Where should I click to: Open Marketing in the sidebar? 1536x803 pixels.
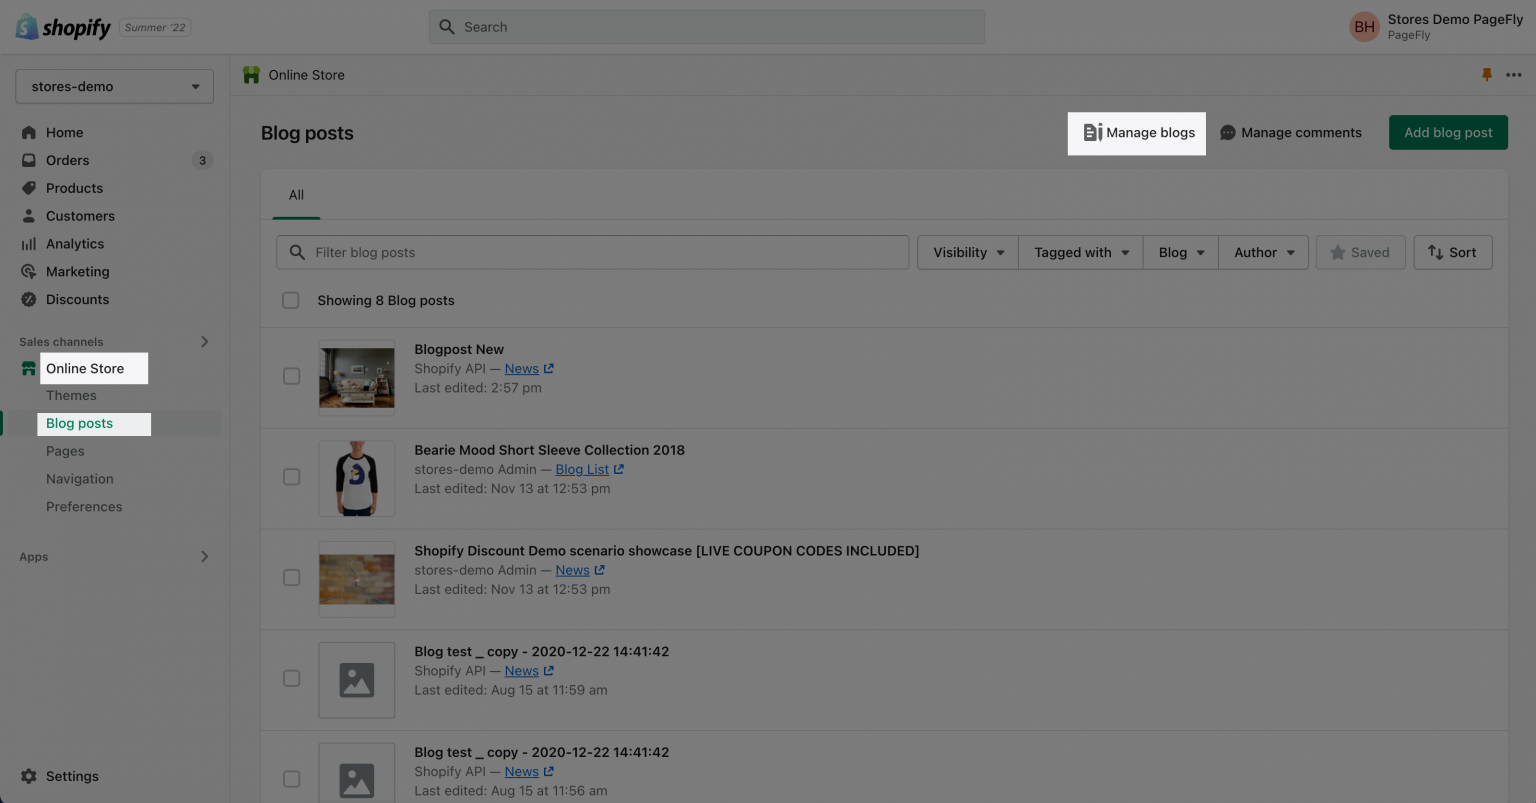tap(78, 272)
